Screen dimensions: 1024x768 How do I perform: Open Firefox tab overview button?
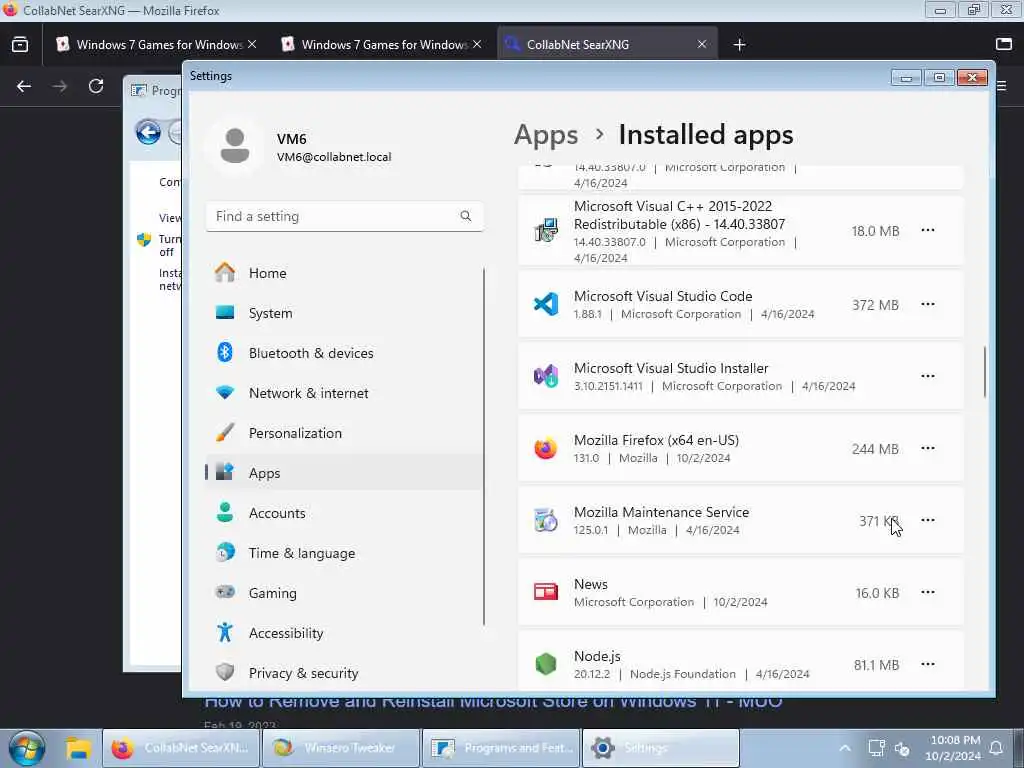click(x=20, y=44)
